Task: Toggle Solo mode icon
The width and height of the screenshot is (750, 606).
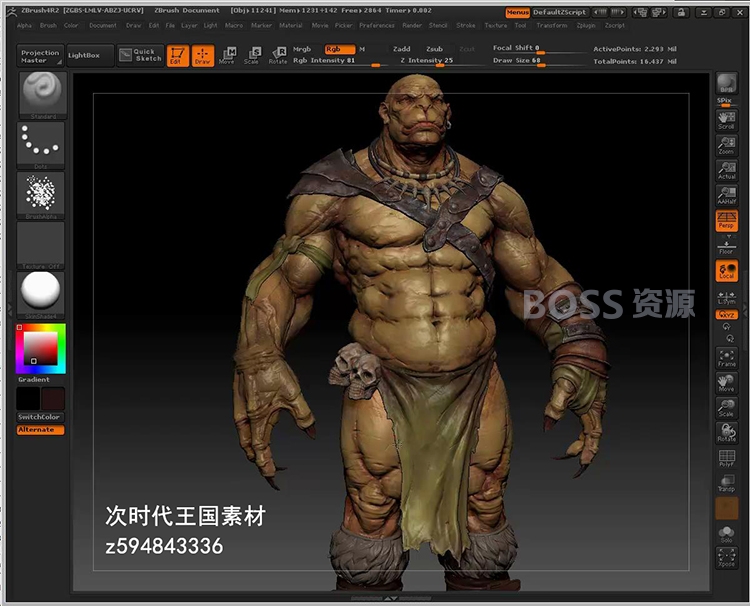Action: coord(727,534)
